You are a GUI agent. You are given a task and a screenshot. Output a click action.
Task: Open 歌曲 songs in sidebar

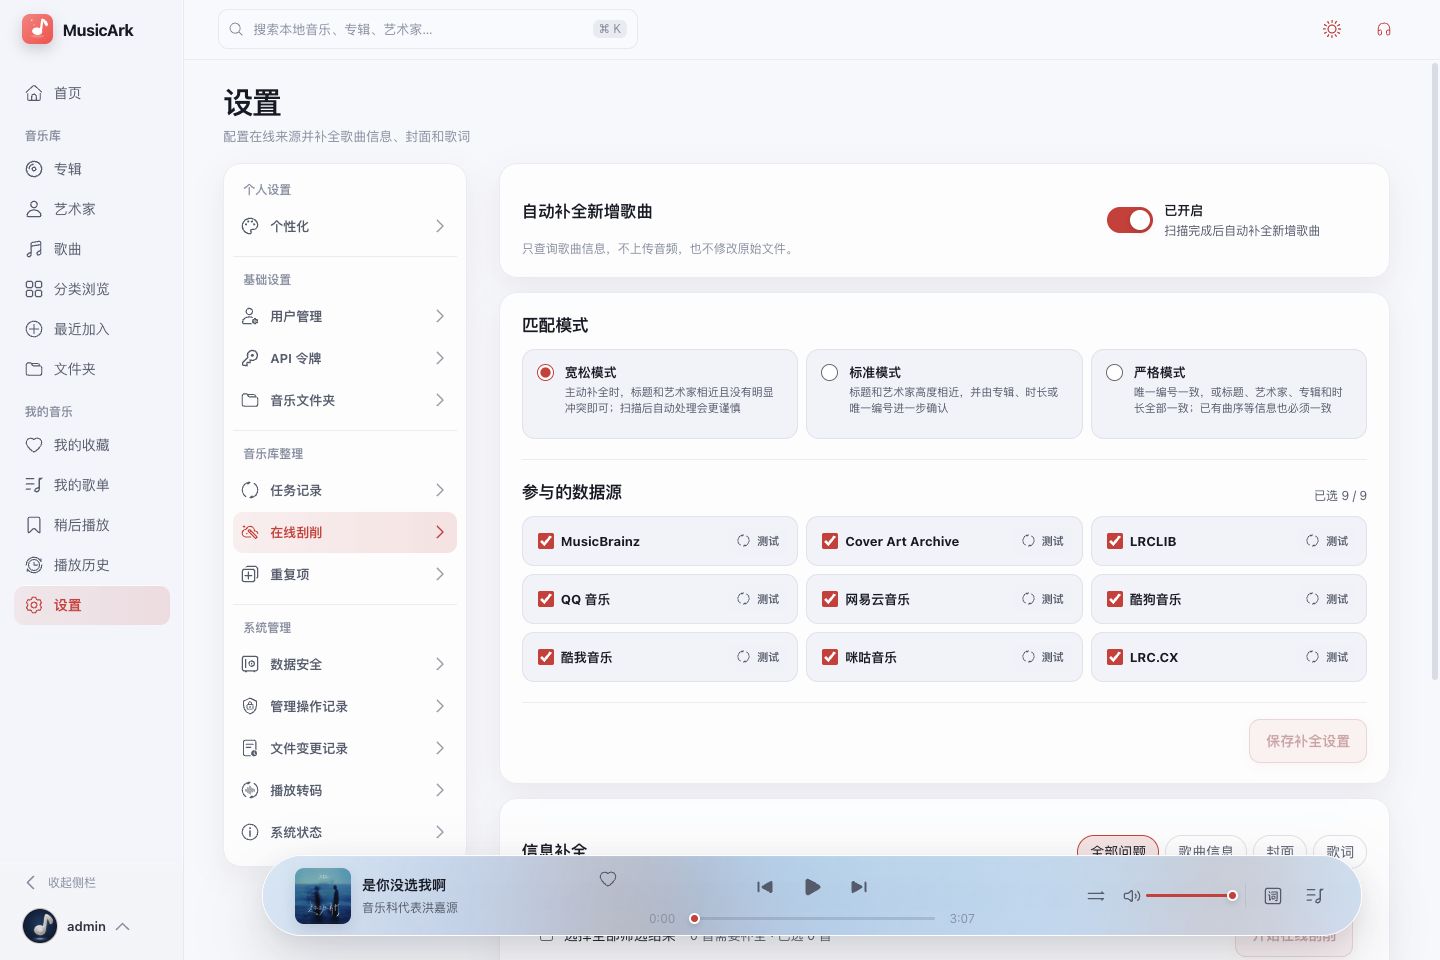point(92,249)
